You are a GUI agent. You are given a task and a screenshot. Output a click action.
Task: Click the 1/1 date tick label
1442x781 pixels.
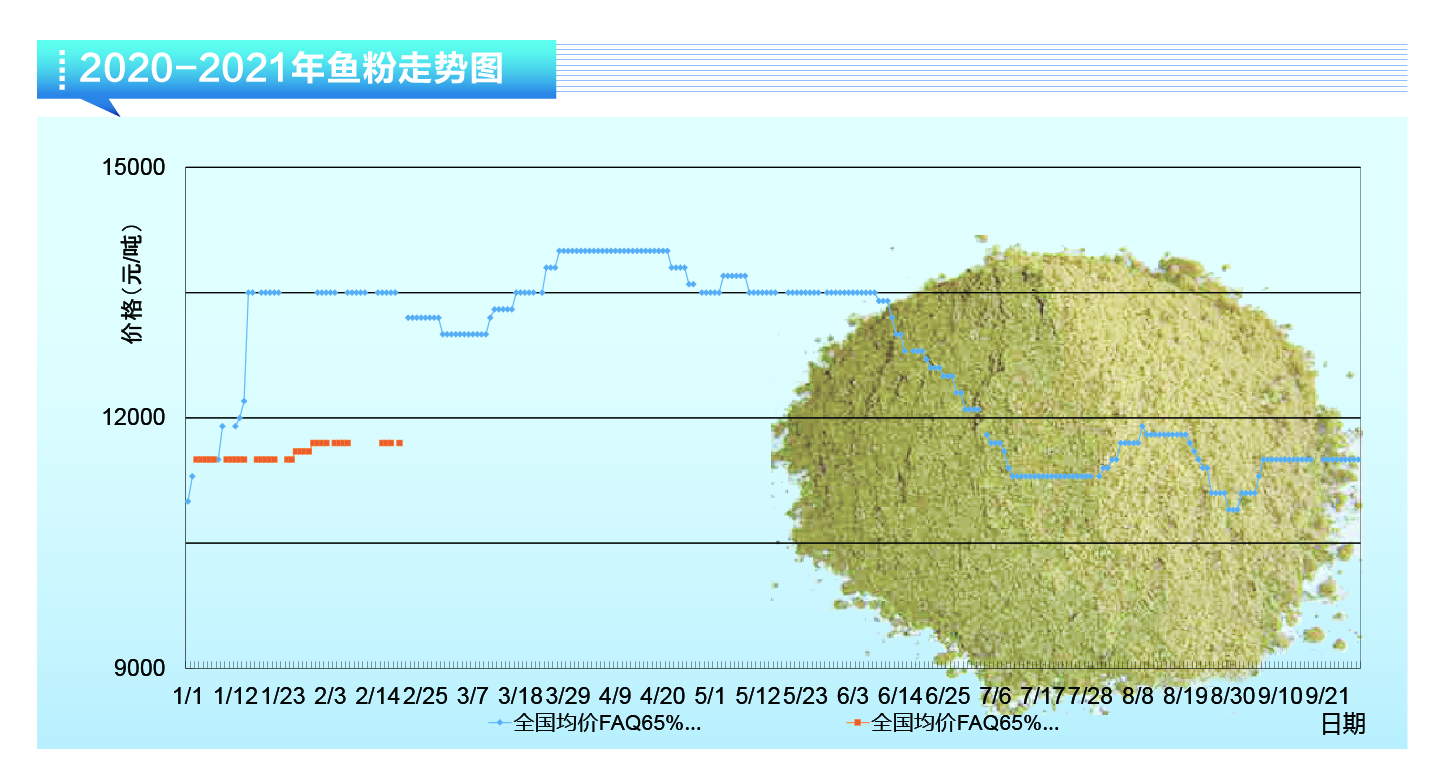tap(187, 695)
